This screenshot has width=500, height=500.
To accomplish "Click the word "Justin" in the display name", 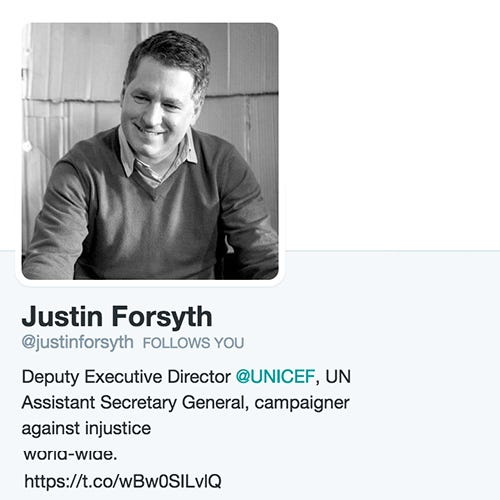I will pyautogui.click(x=62, y=317).
